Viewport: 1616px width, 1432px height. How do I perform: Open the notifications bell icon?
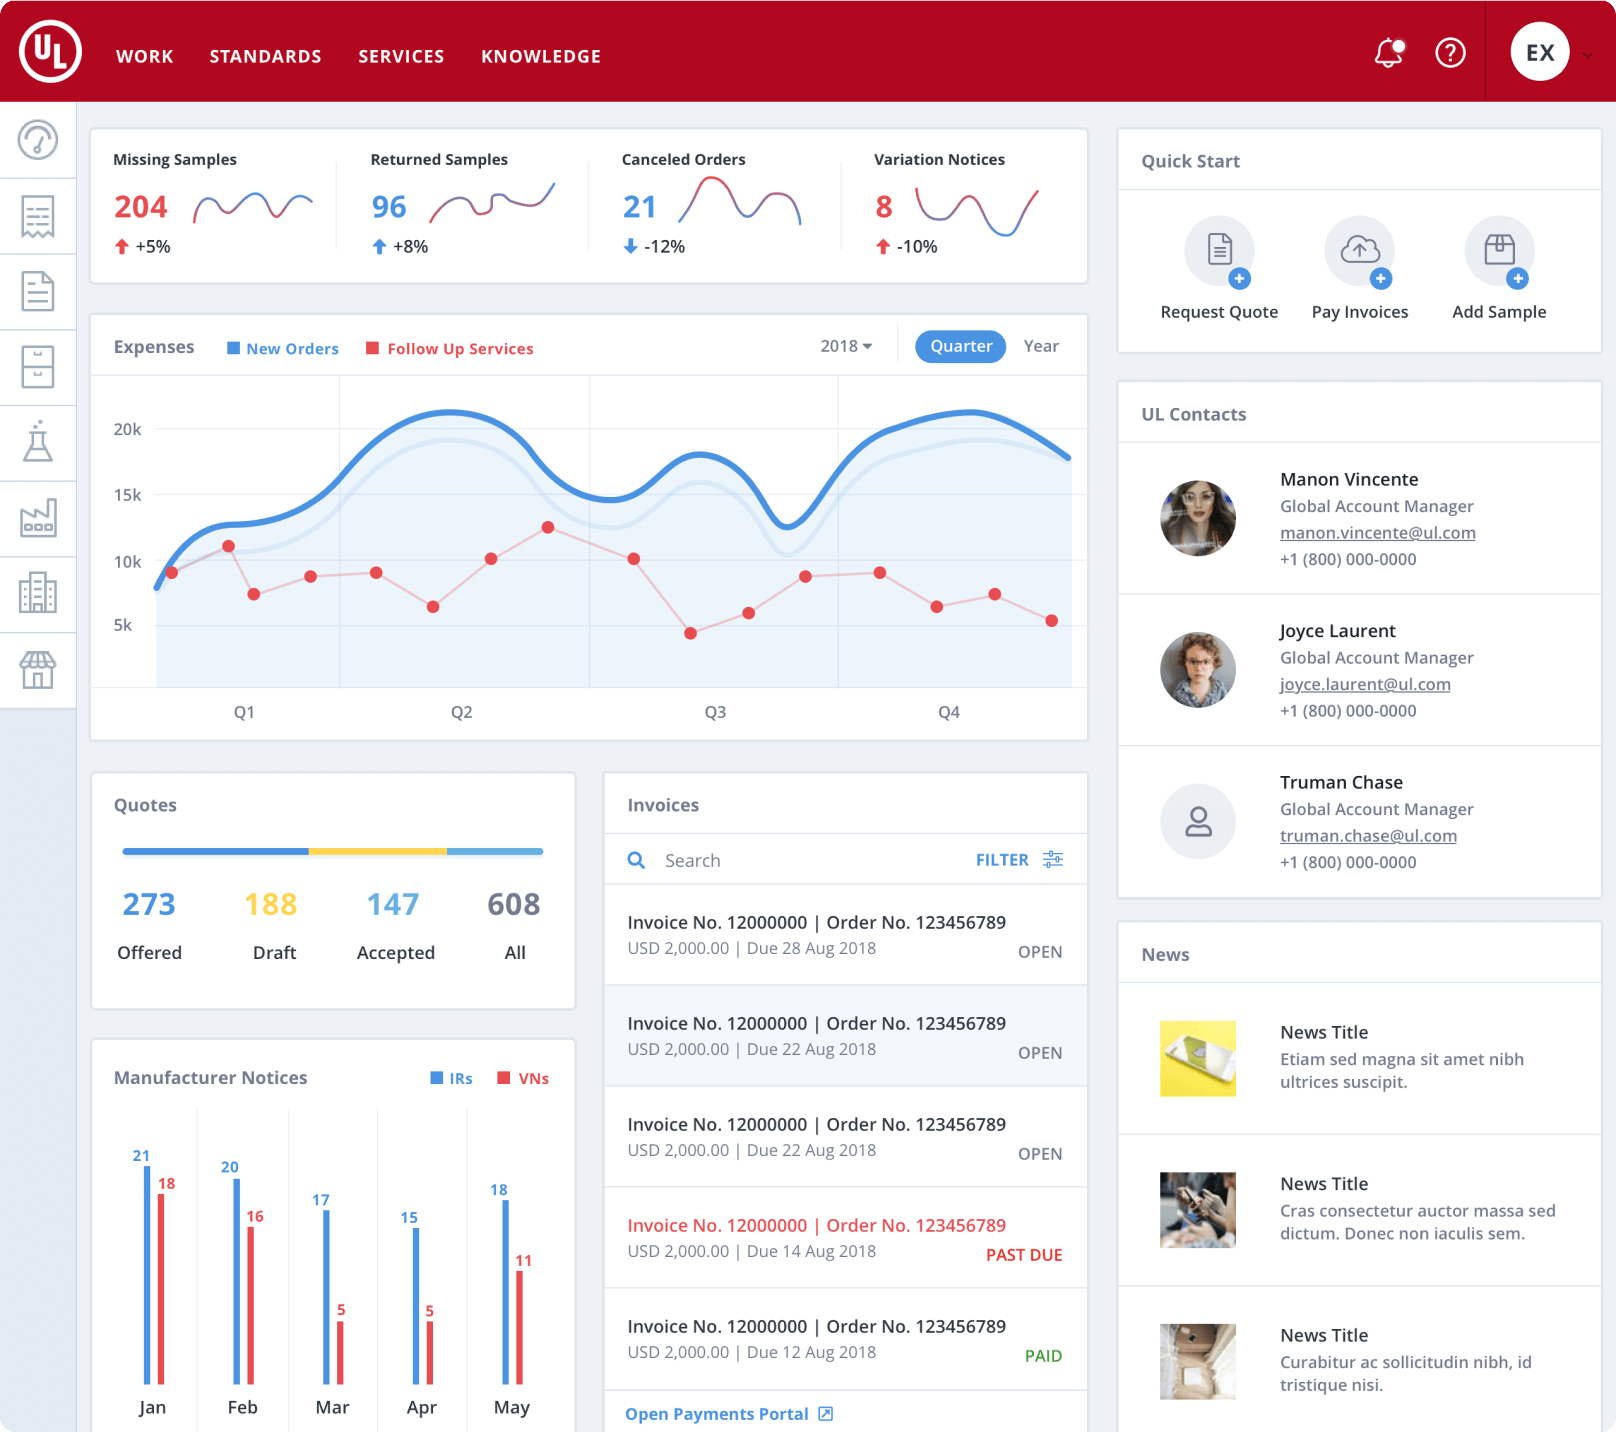[x=1388, y=53]
